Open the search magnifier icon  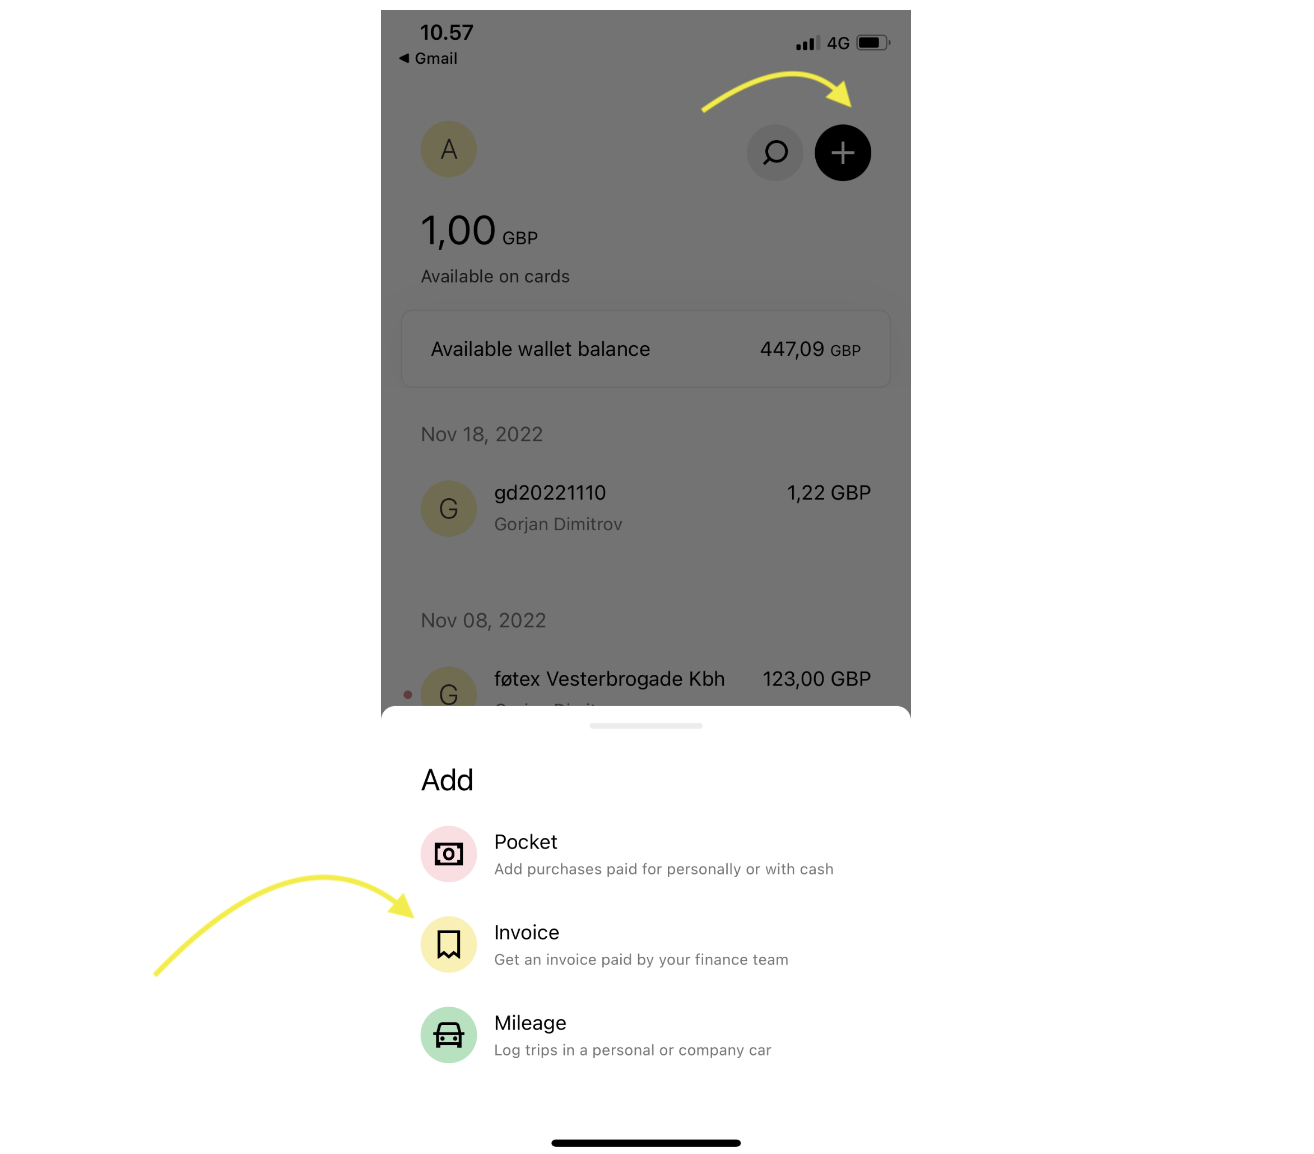tap(775, 153)
